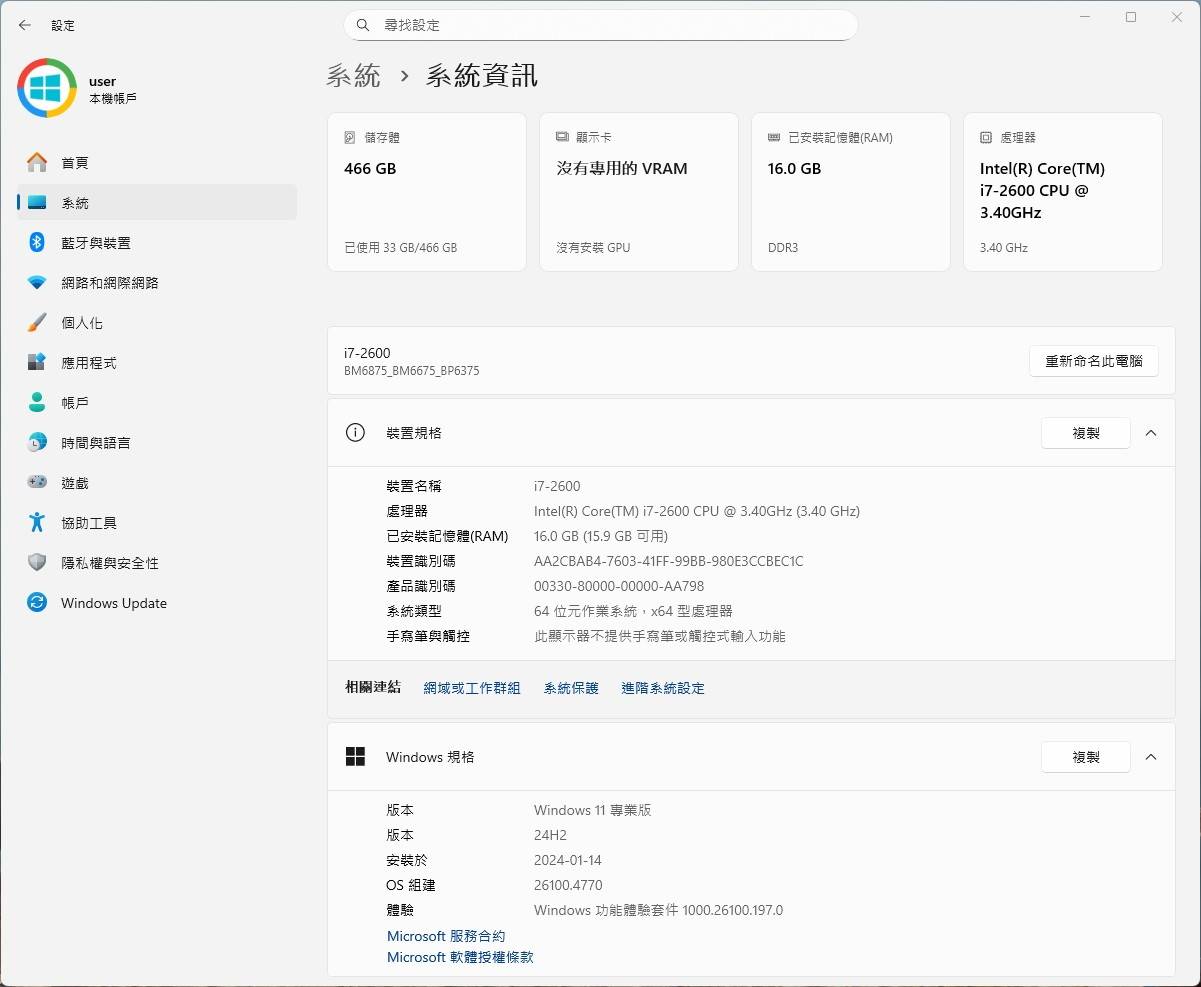This screenshot has width=1201, height=987.
Task: Click the 處理器 i7-2600 card
Action: (1063, 192)
